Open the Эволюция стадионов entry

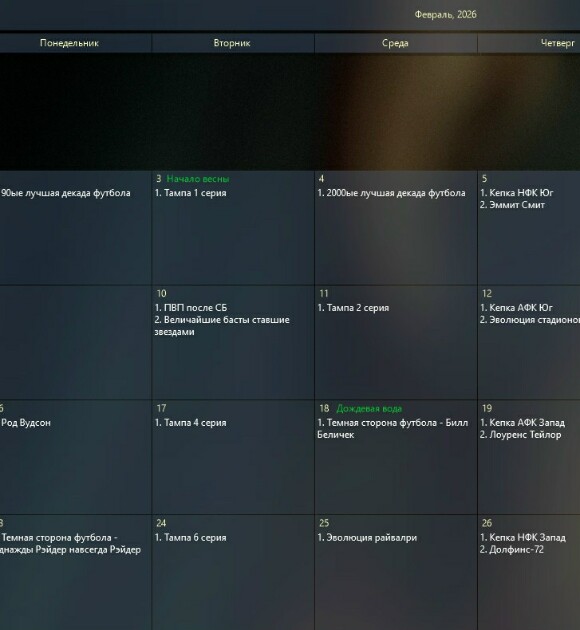[x=530, y=320]
